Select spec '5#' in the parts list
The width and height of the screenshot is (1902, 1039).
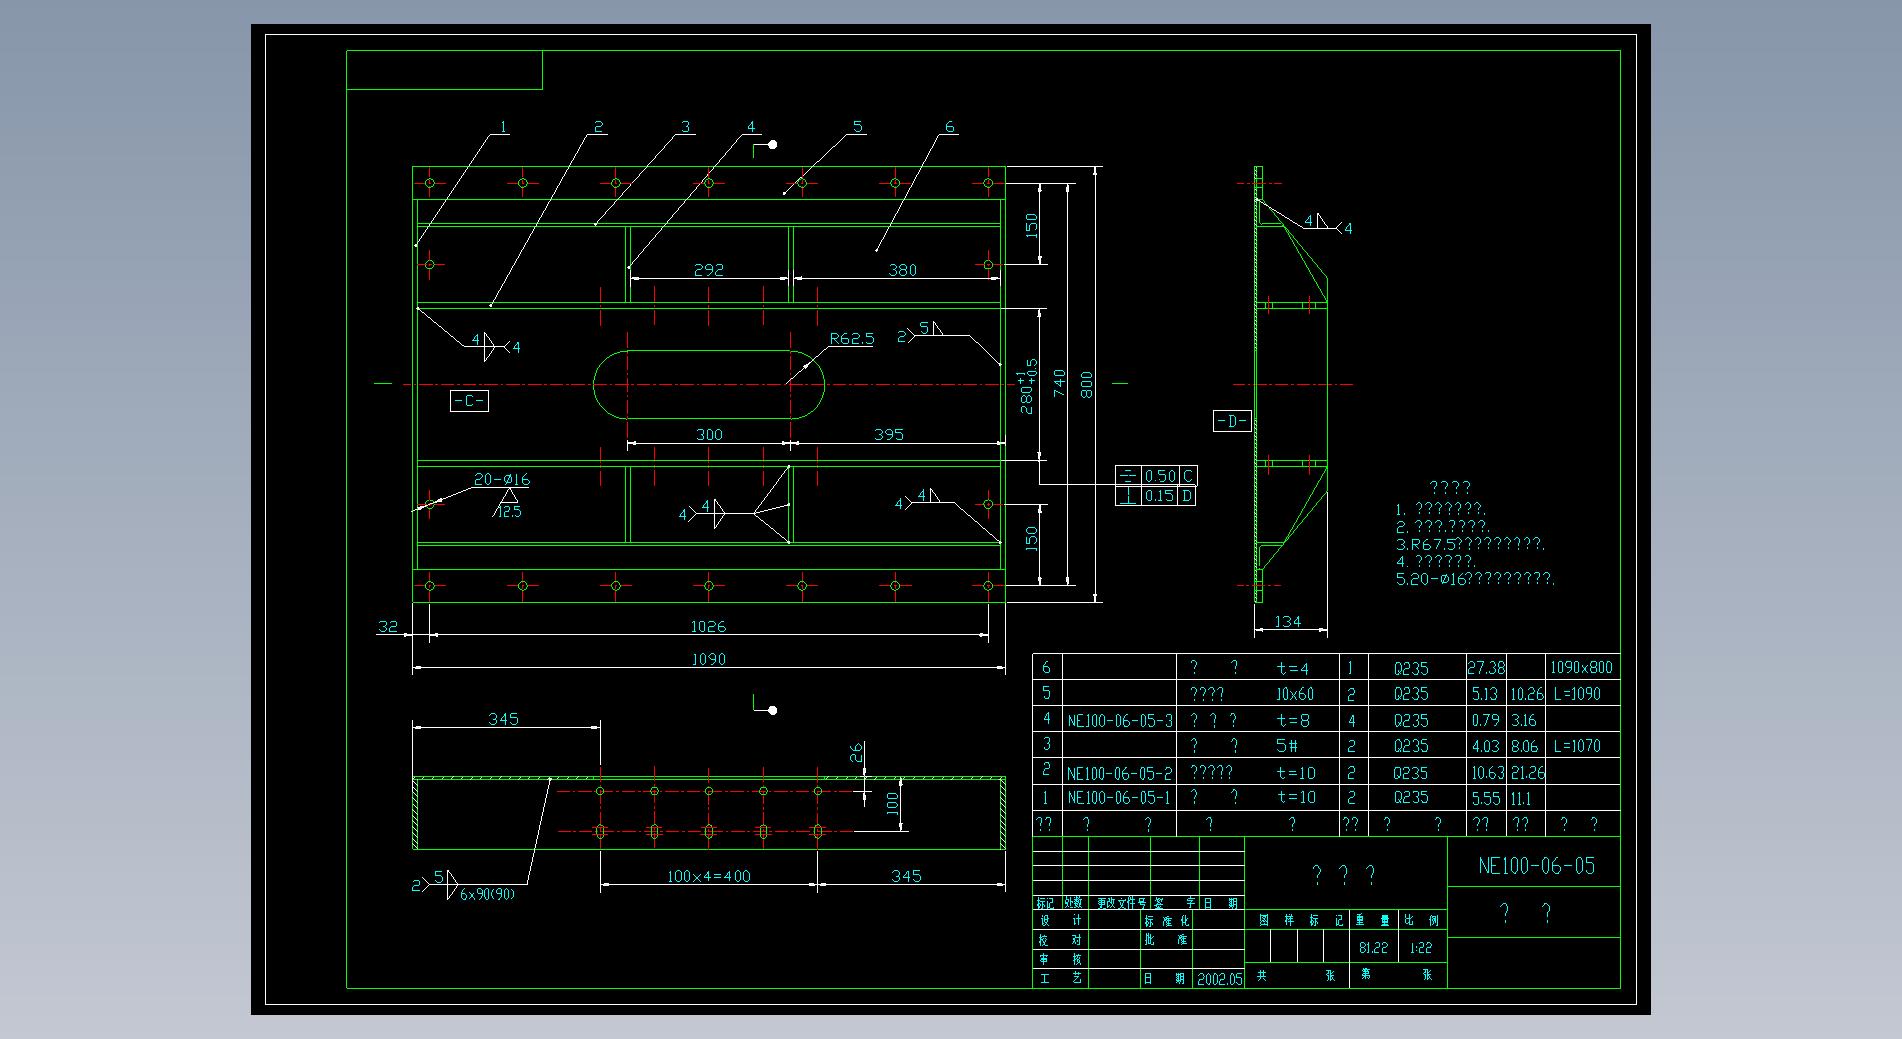point(1288,746)
